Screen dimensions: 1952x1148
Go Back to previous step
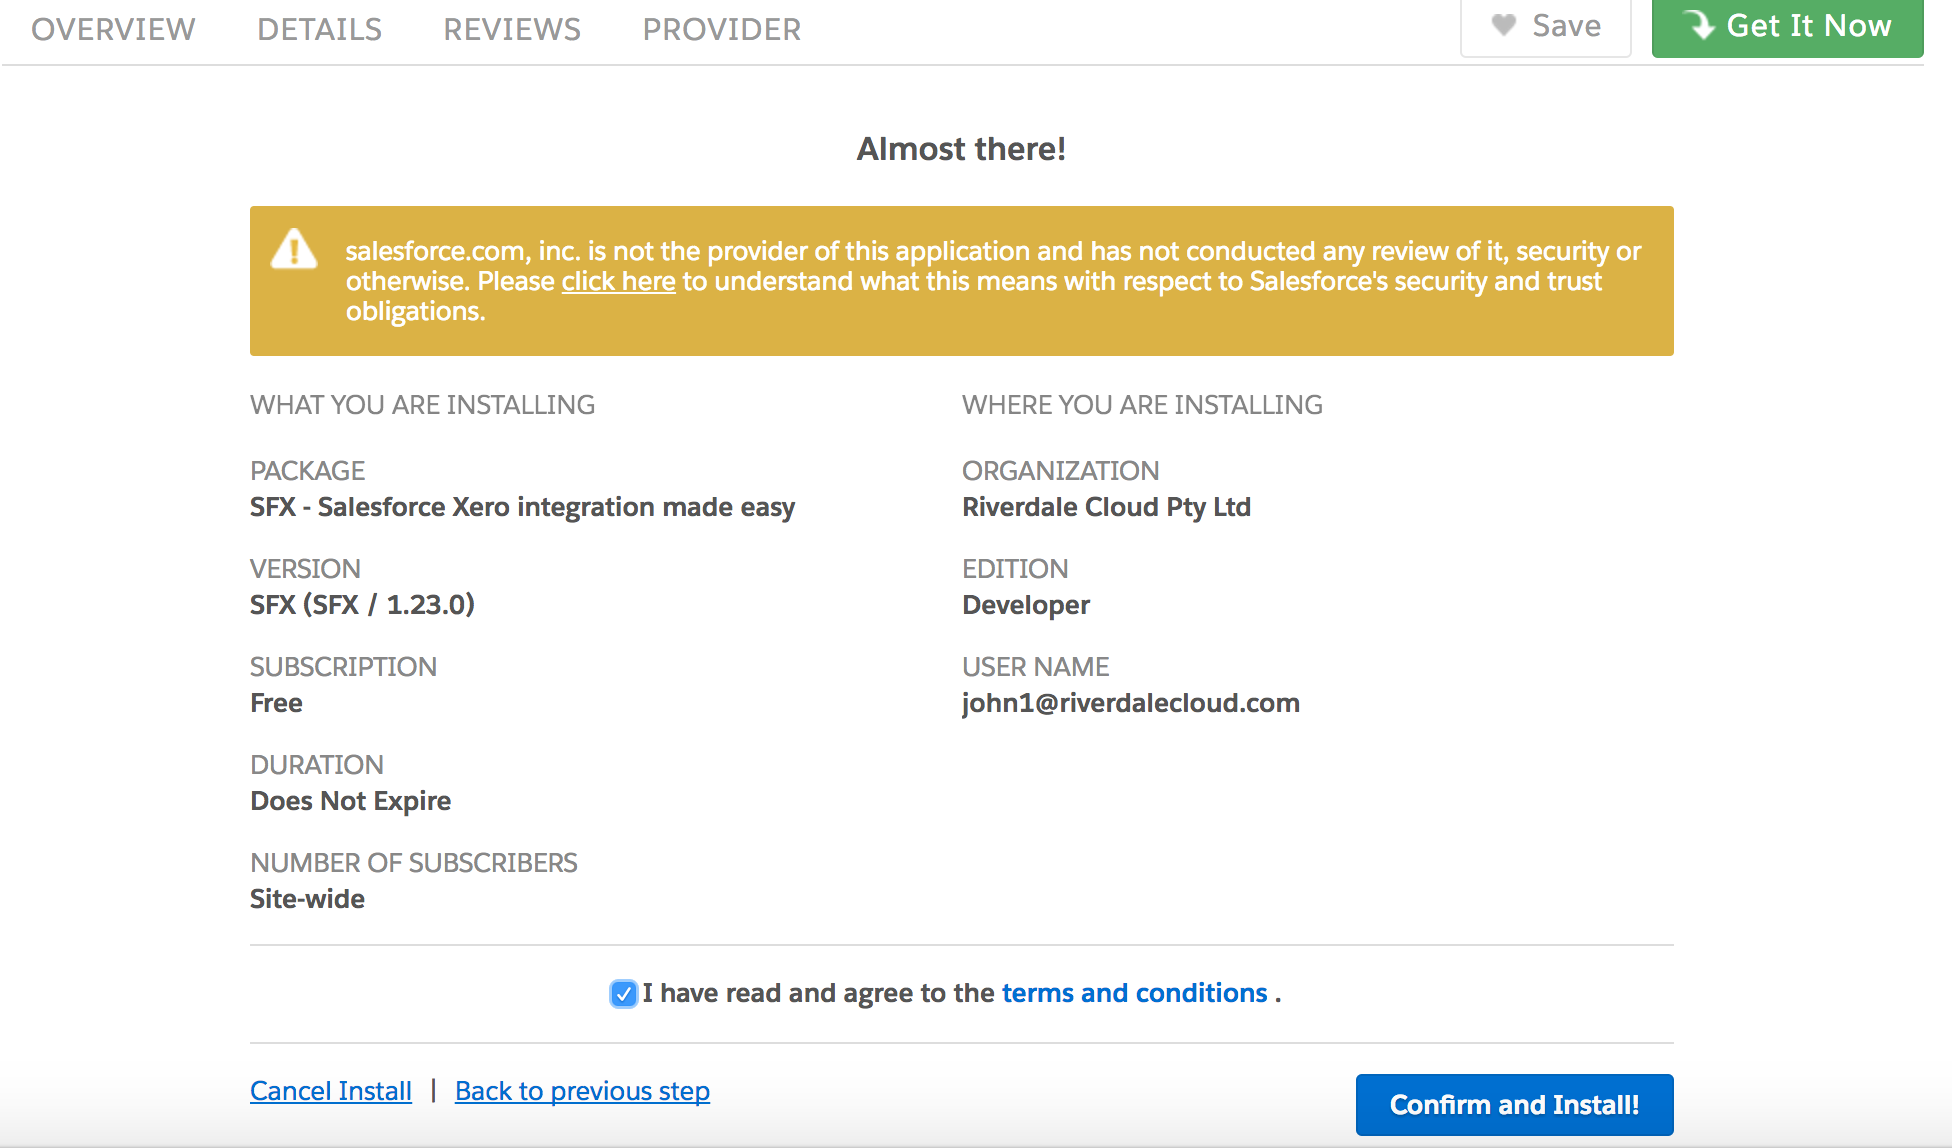coord(582,1091)
